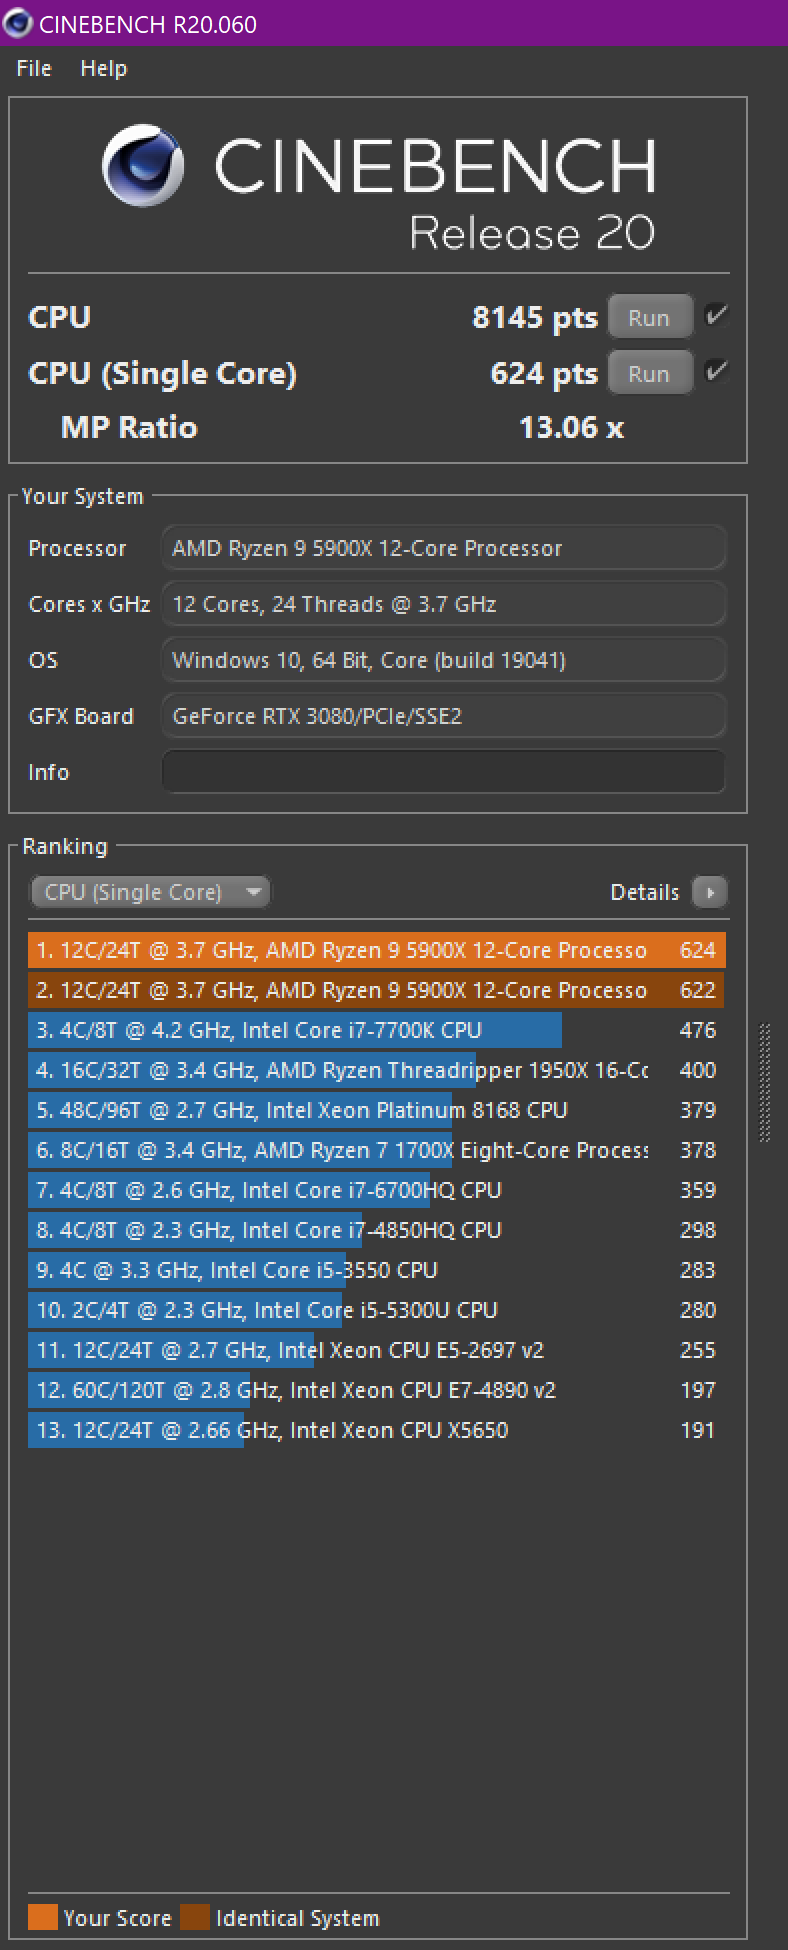Click the Cinebench app icon in title bar
The width and height of the screenshot is (788, 1950).
pos(17,23)
